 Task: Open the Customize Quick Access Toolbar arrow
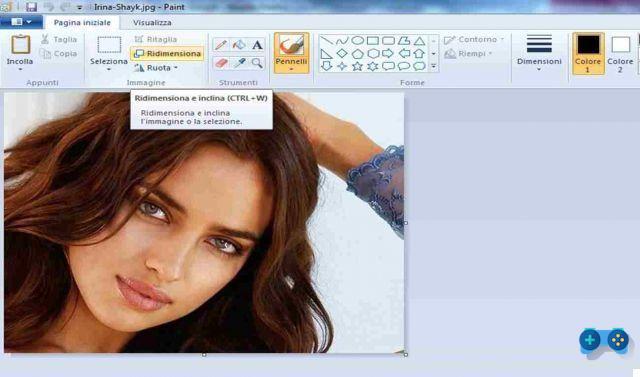80,7
